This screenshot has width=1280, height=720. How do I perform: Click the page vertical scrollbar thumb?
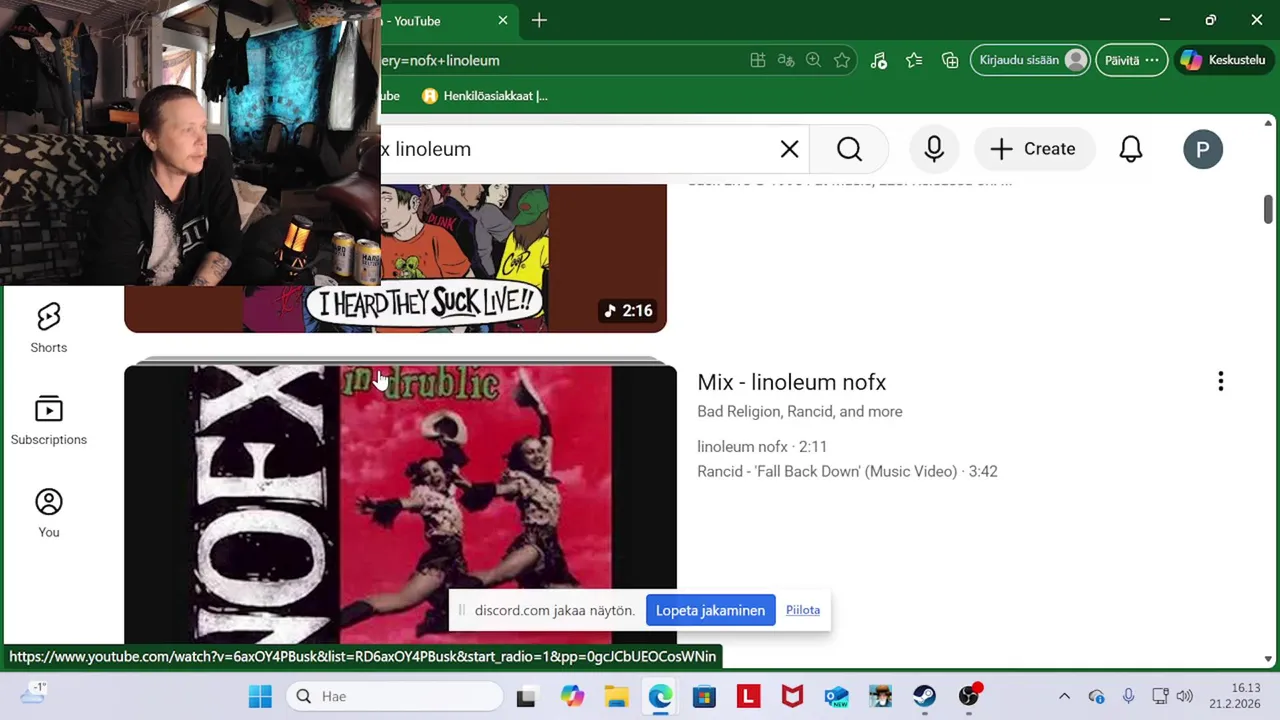[1268, 208]
